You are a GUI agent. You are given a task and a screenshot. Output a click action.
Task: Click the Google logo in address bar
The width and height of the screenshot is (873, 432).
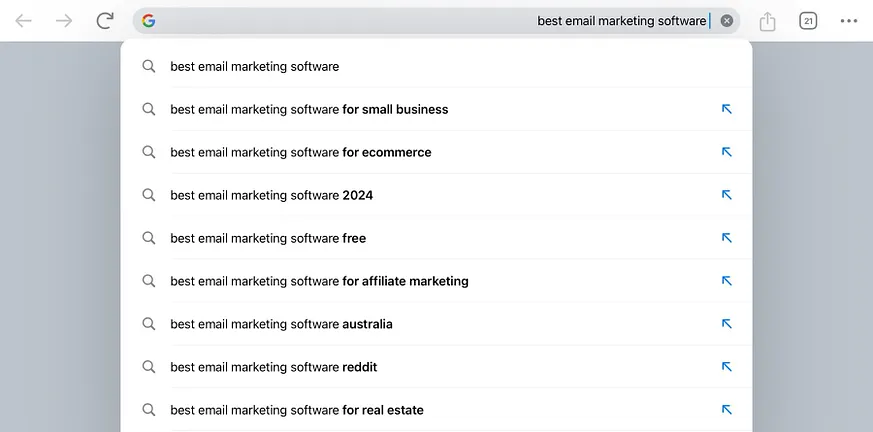(x=149, y=21)
